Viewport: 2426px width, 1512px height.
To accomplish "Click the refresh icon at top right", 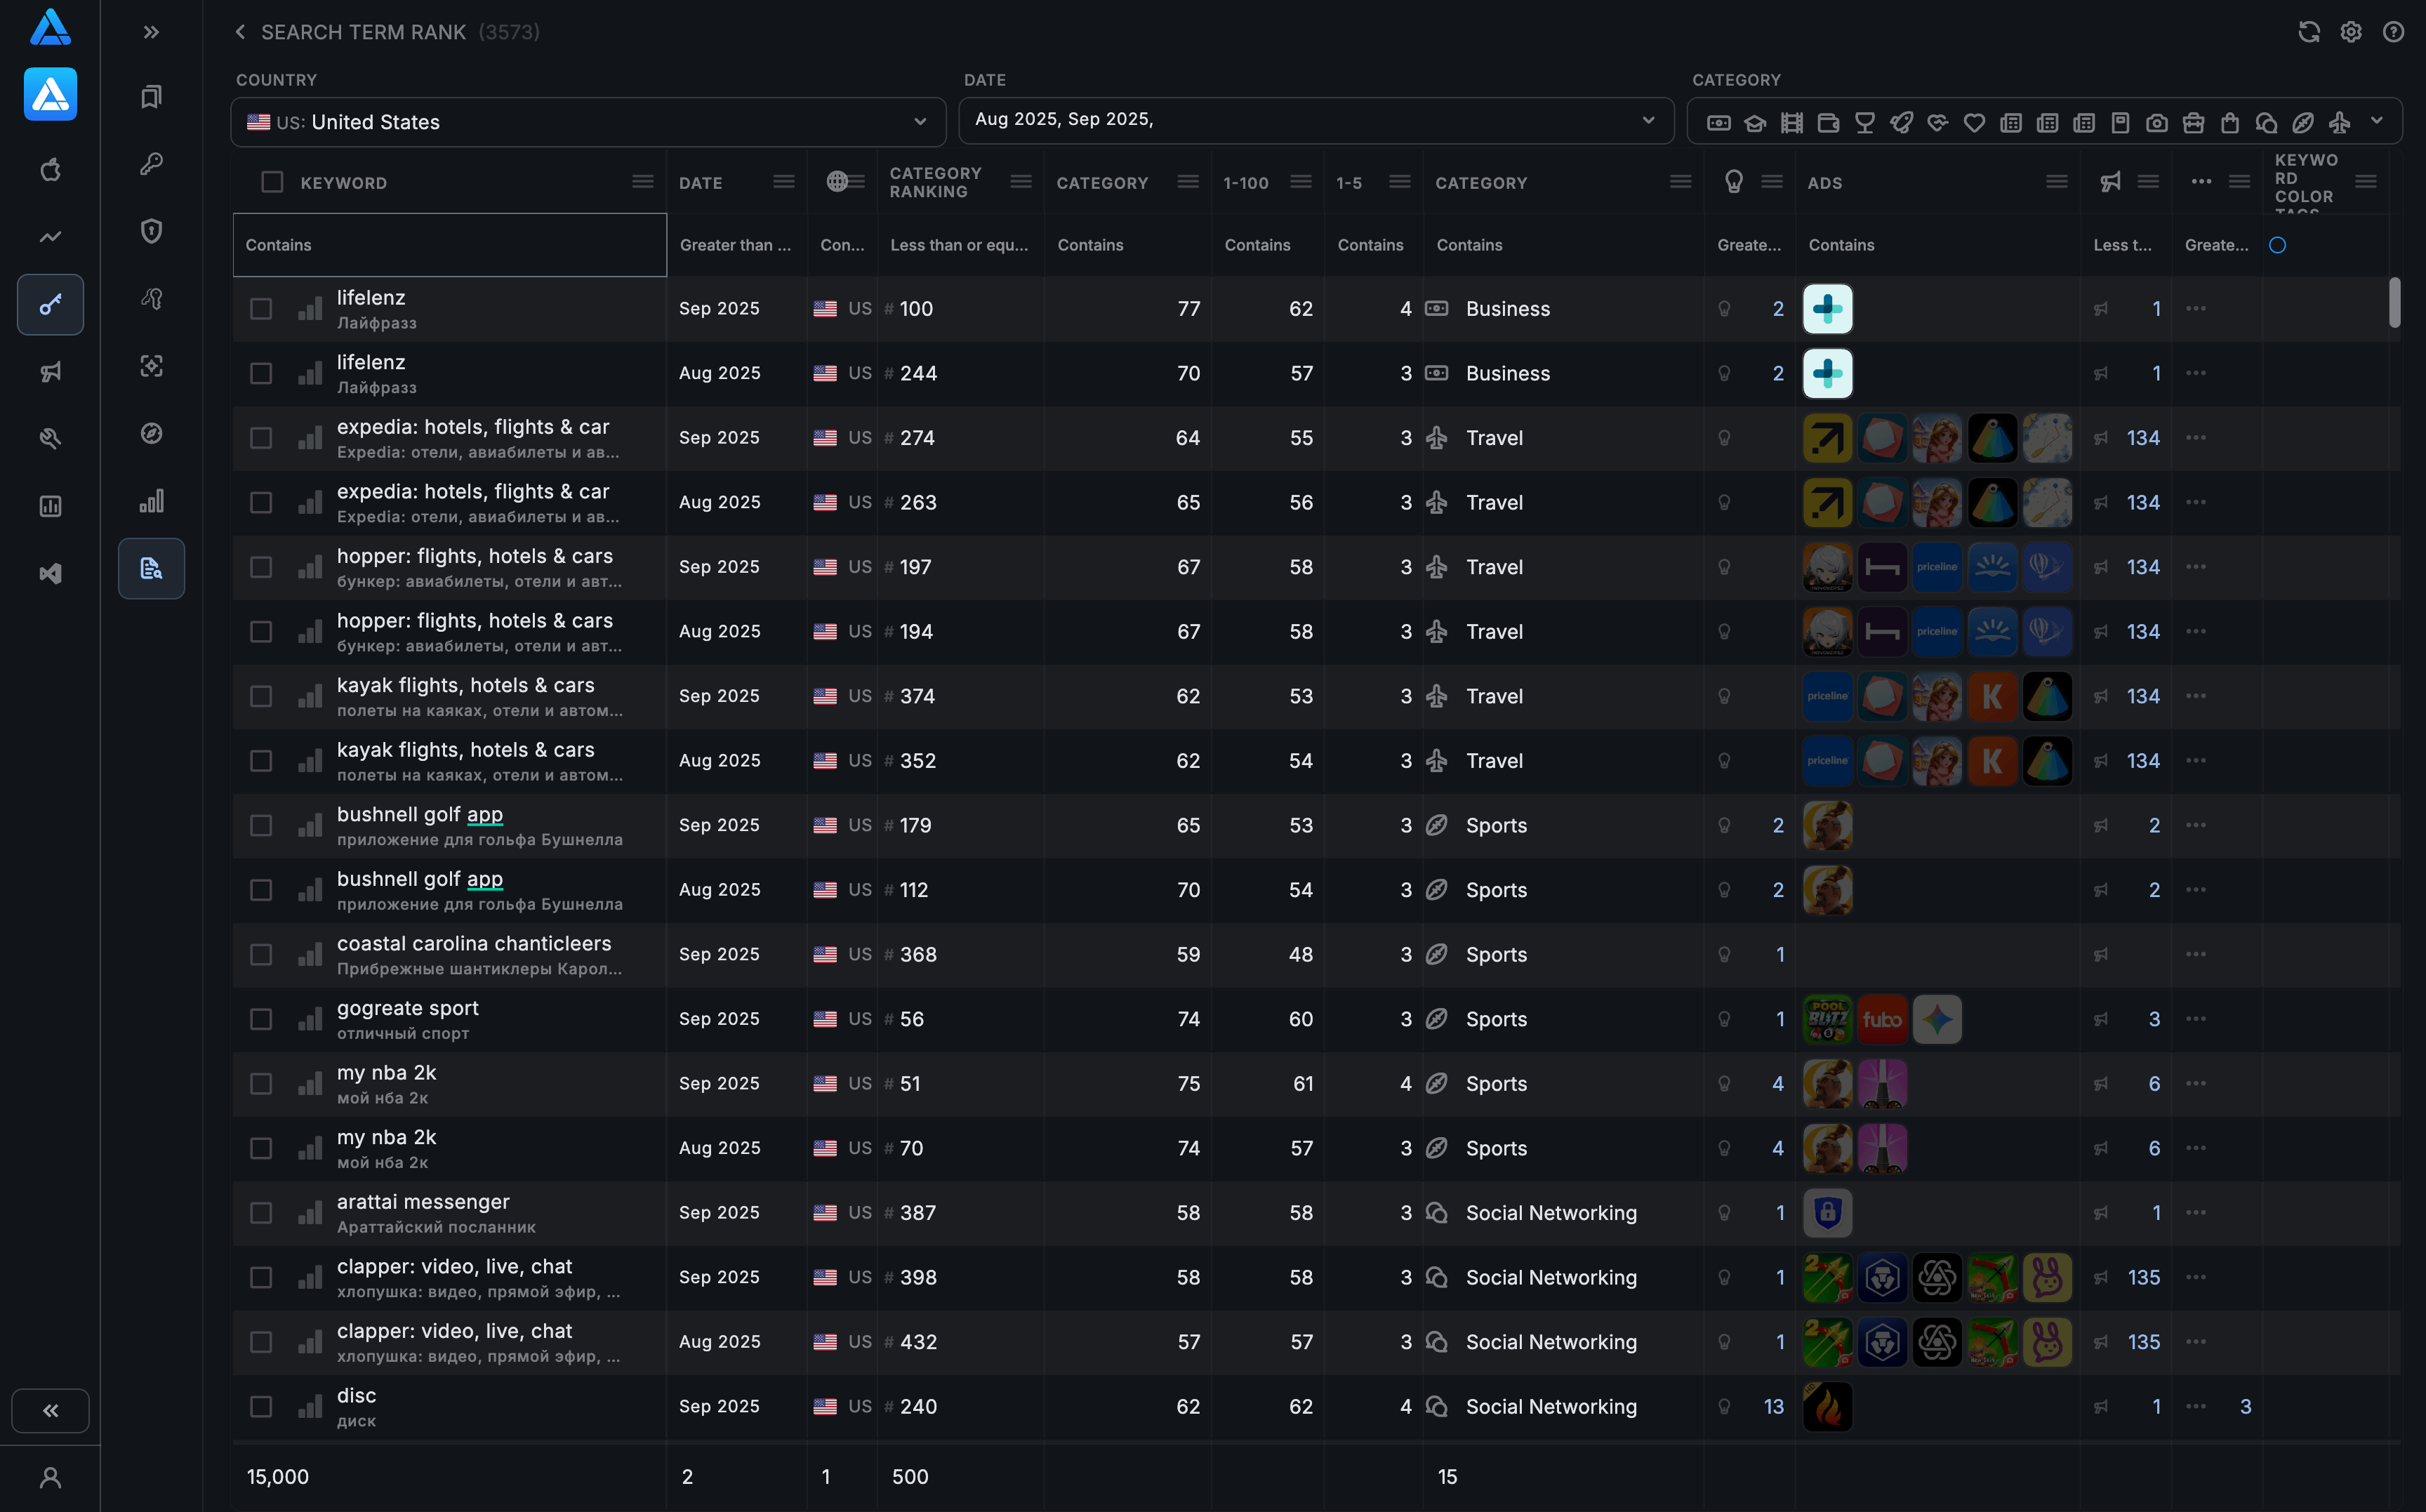I will point(2308,32).
